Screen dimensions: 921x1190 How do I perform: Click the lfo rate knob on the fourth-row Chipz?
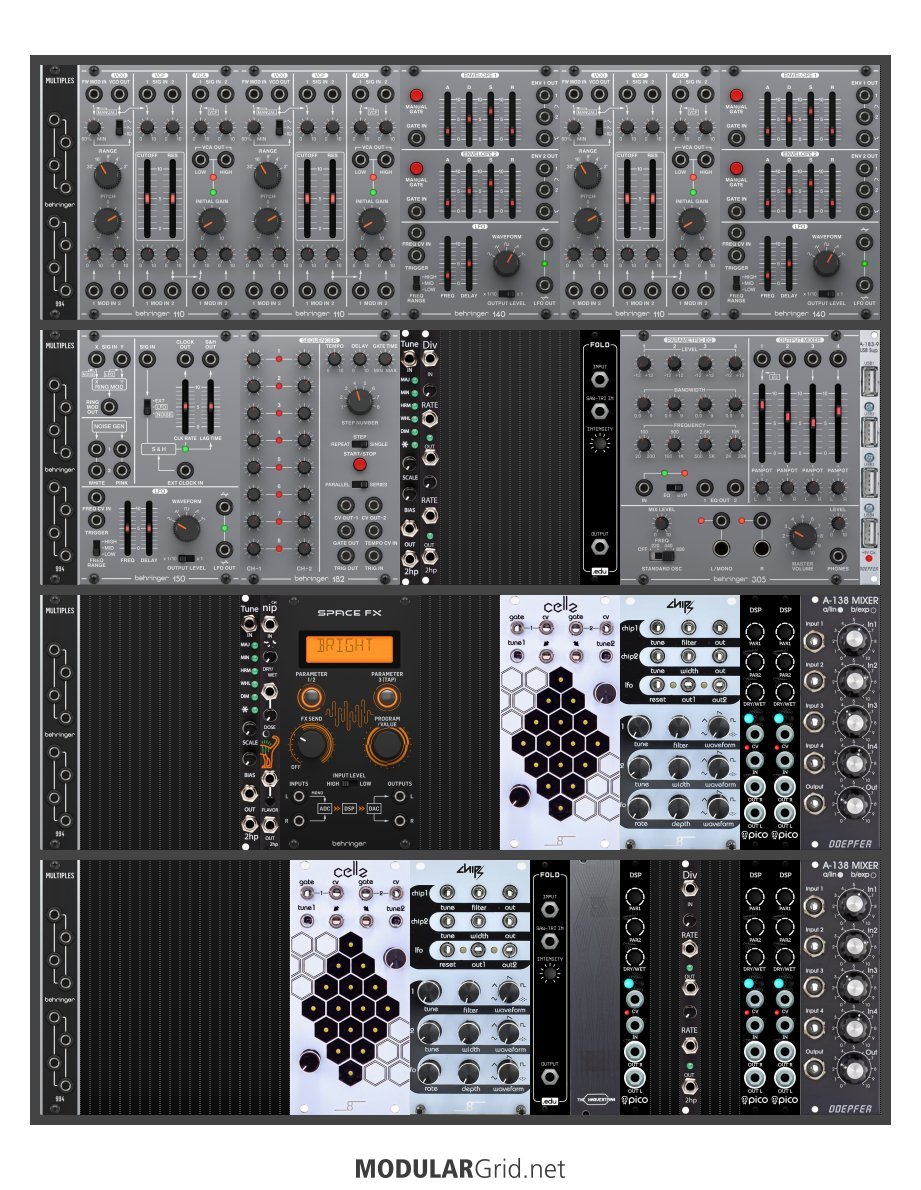(429, 1071)
